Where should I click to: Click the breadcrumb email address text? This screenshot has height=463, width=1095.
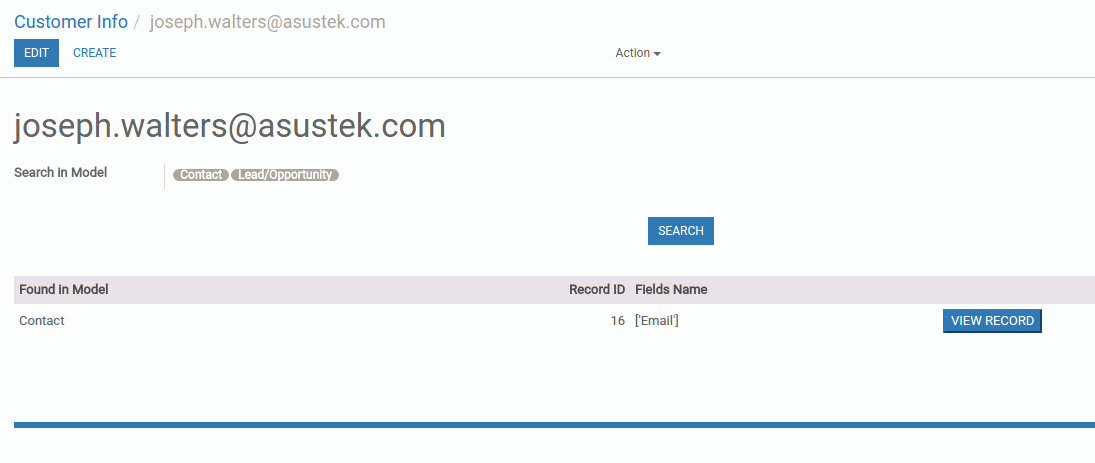tap(267, 22)
